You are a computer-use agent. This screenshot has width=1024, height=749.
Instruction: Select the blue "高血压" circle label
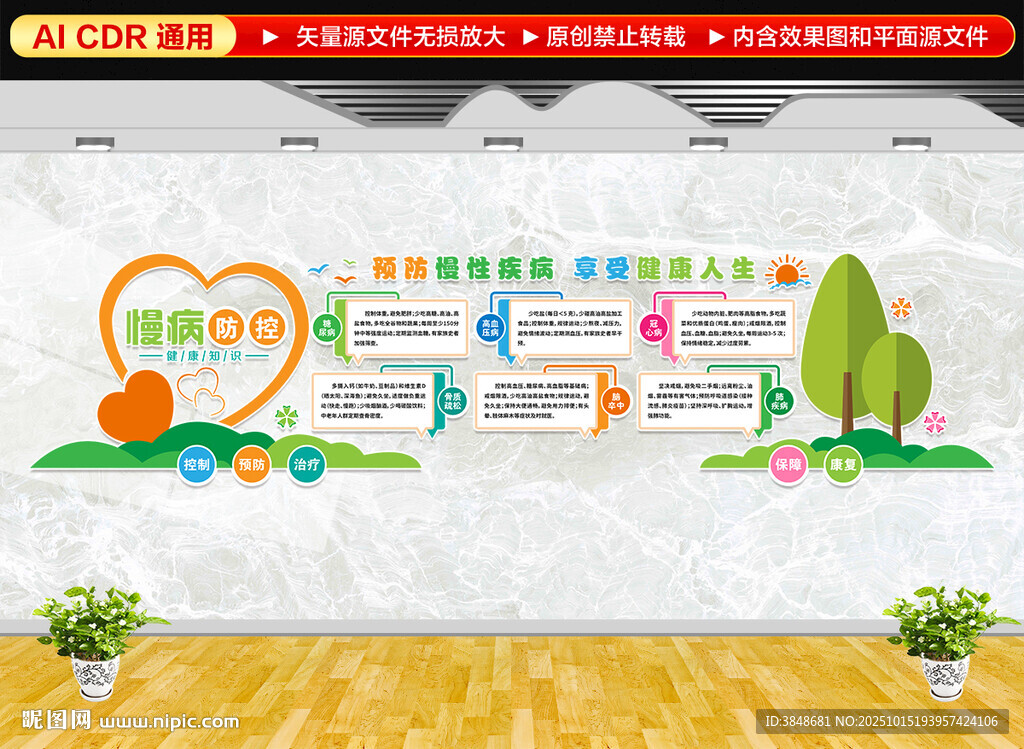click(490, 328)
